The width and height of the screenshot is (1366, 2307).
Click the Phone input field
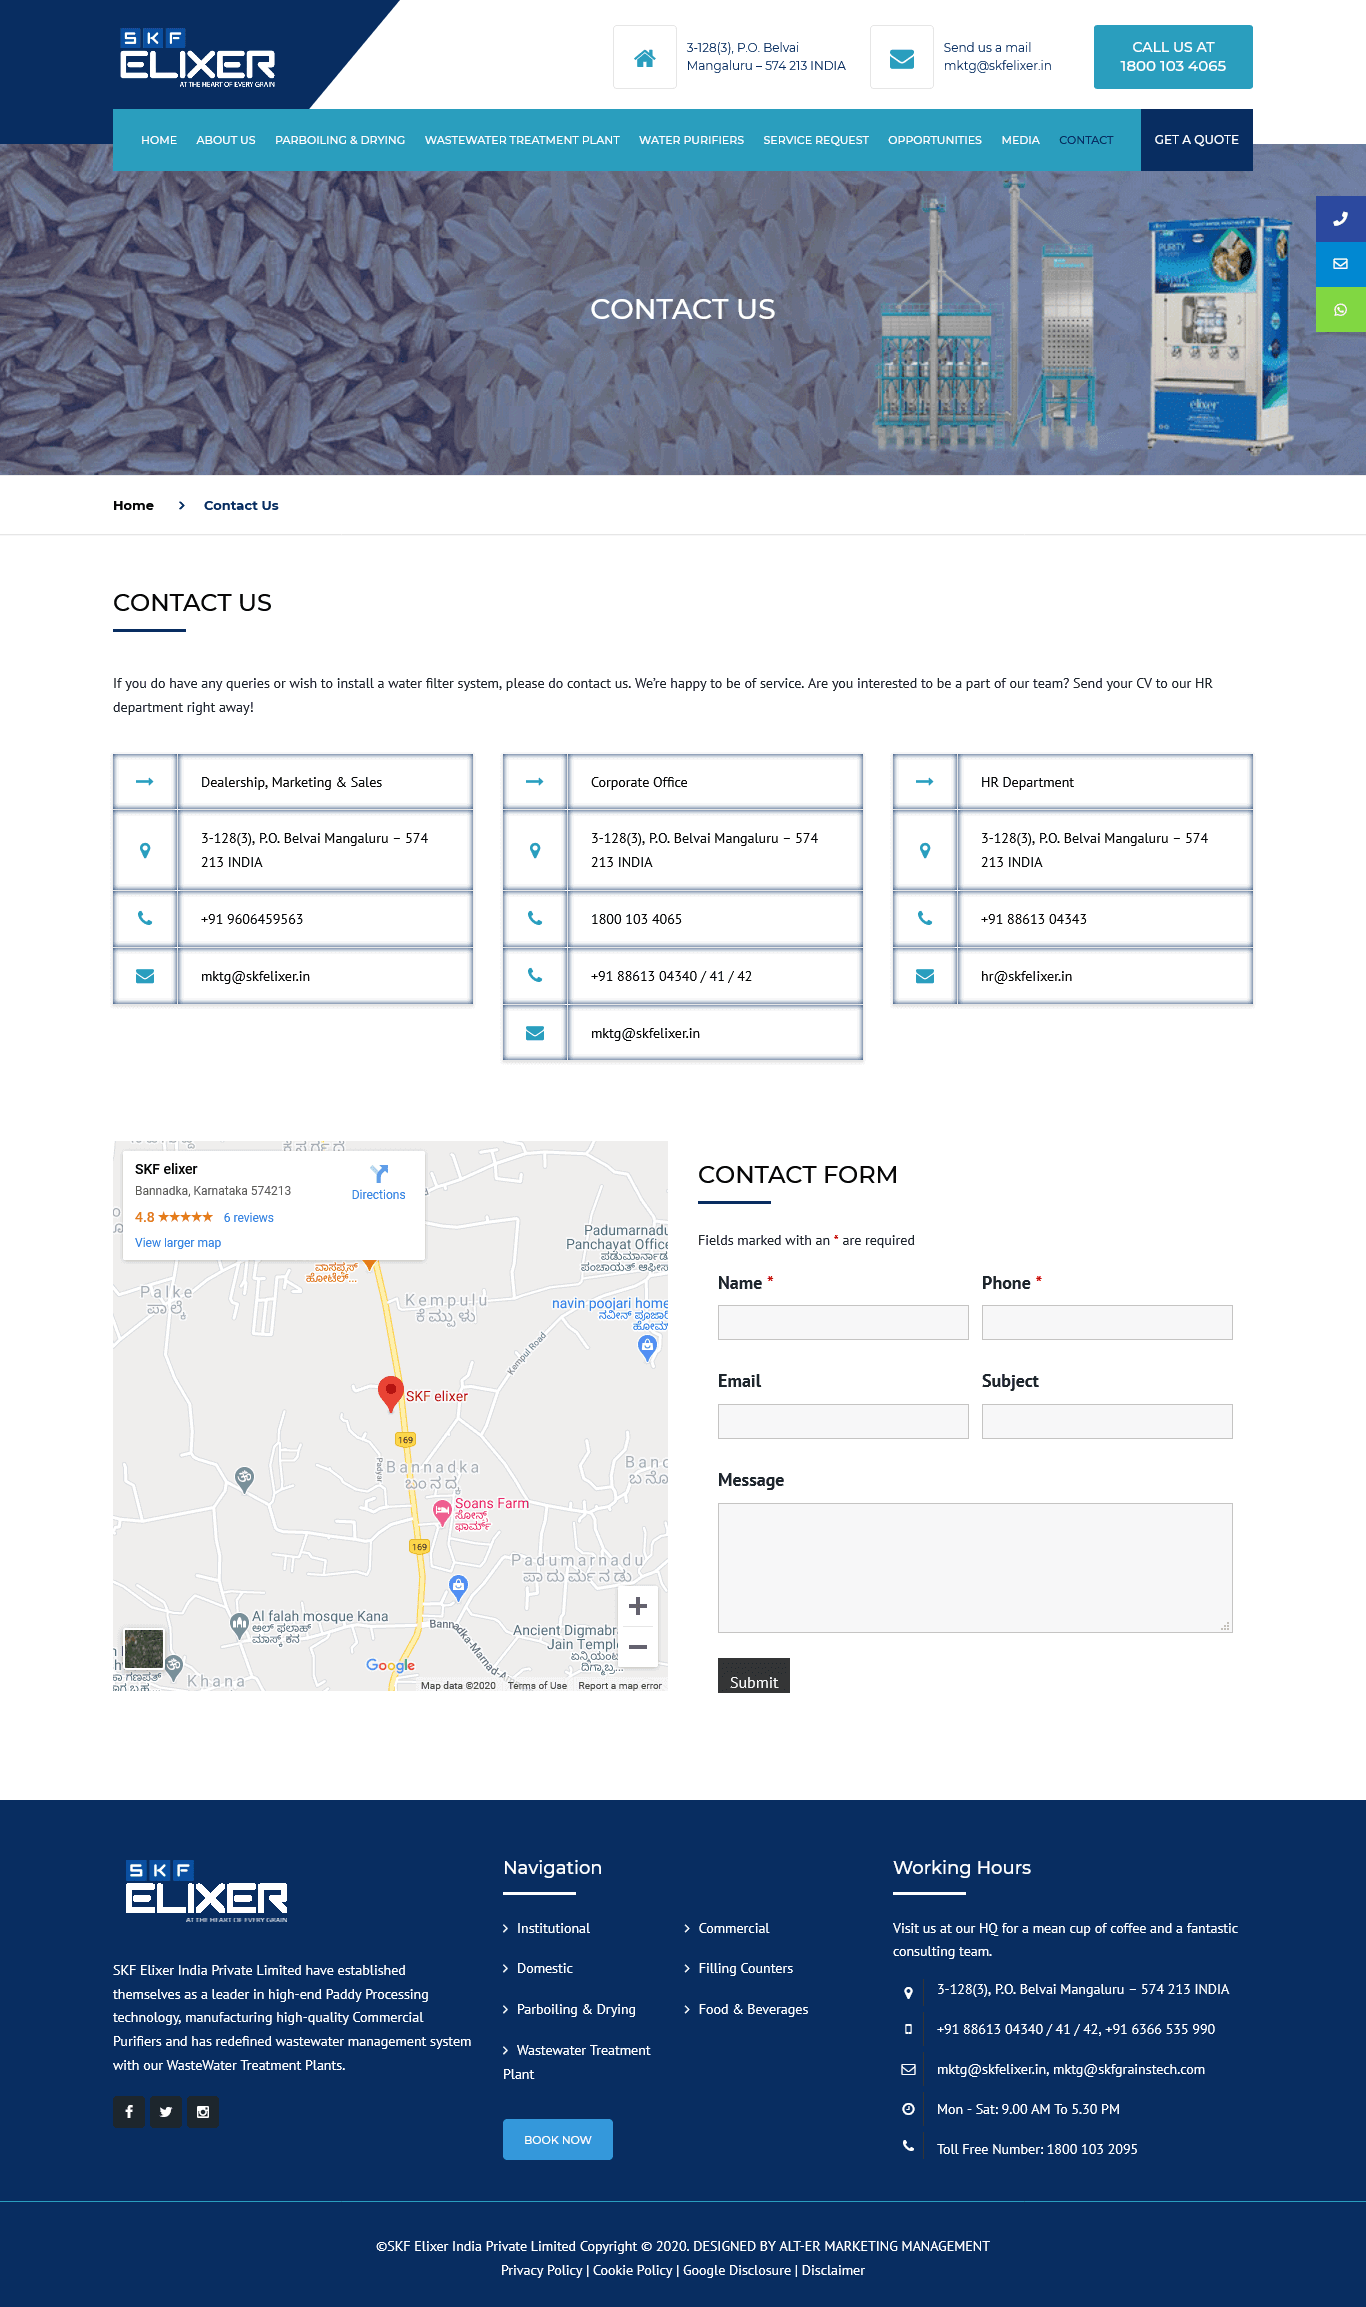point(1107,1322)
